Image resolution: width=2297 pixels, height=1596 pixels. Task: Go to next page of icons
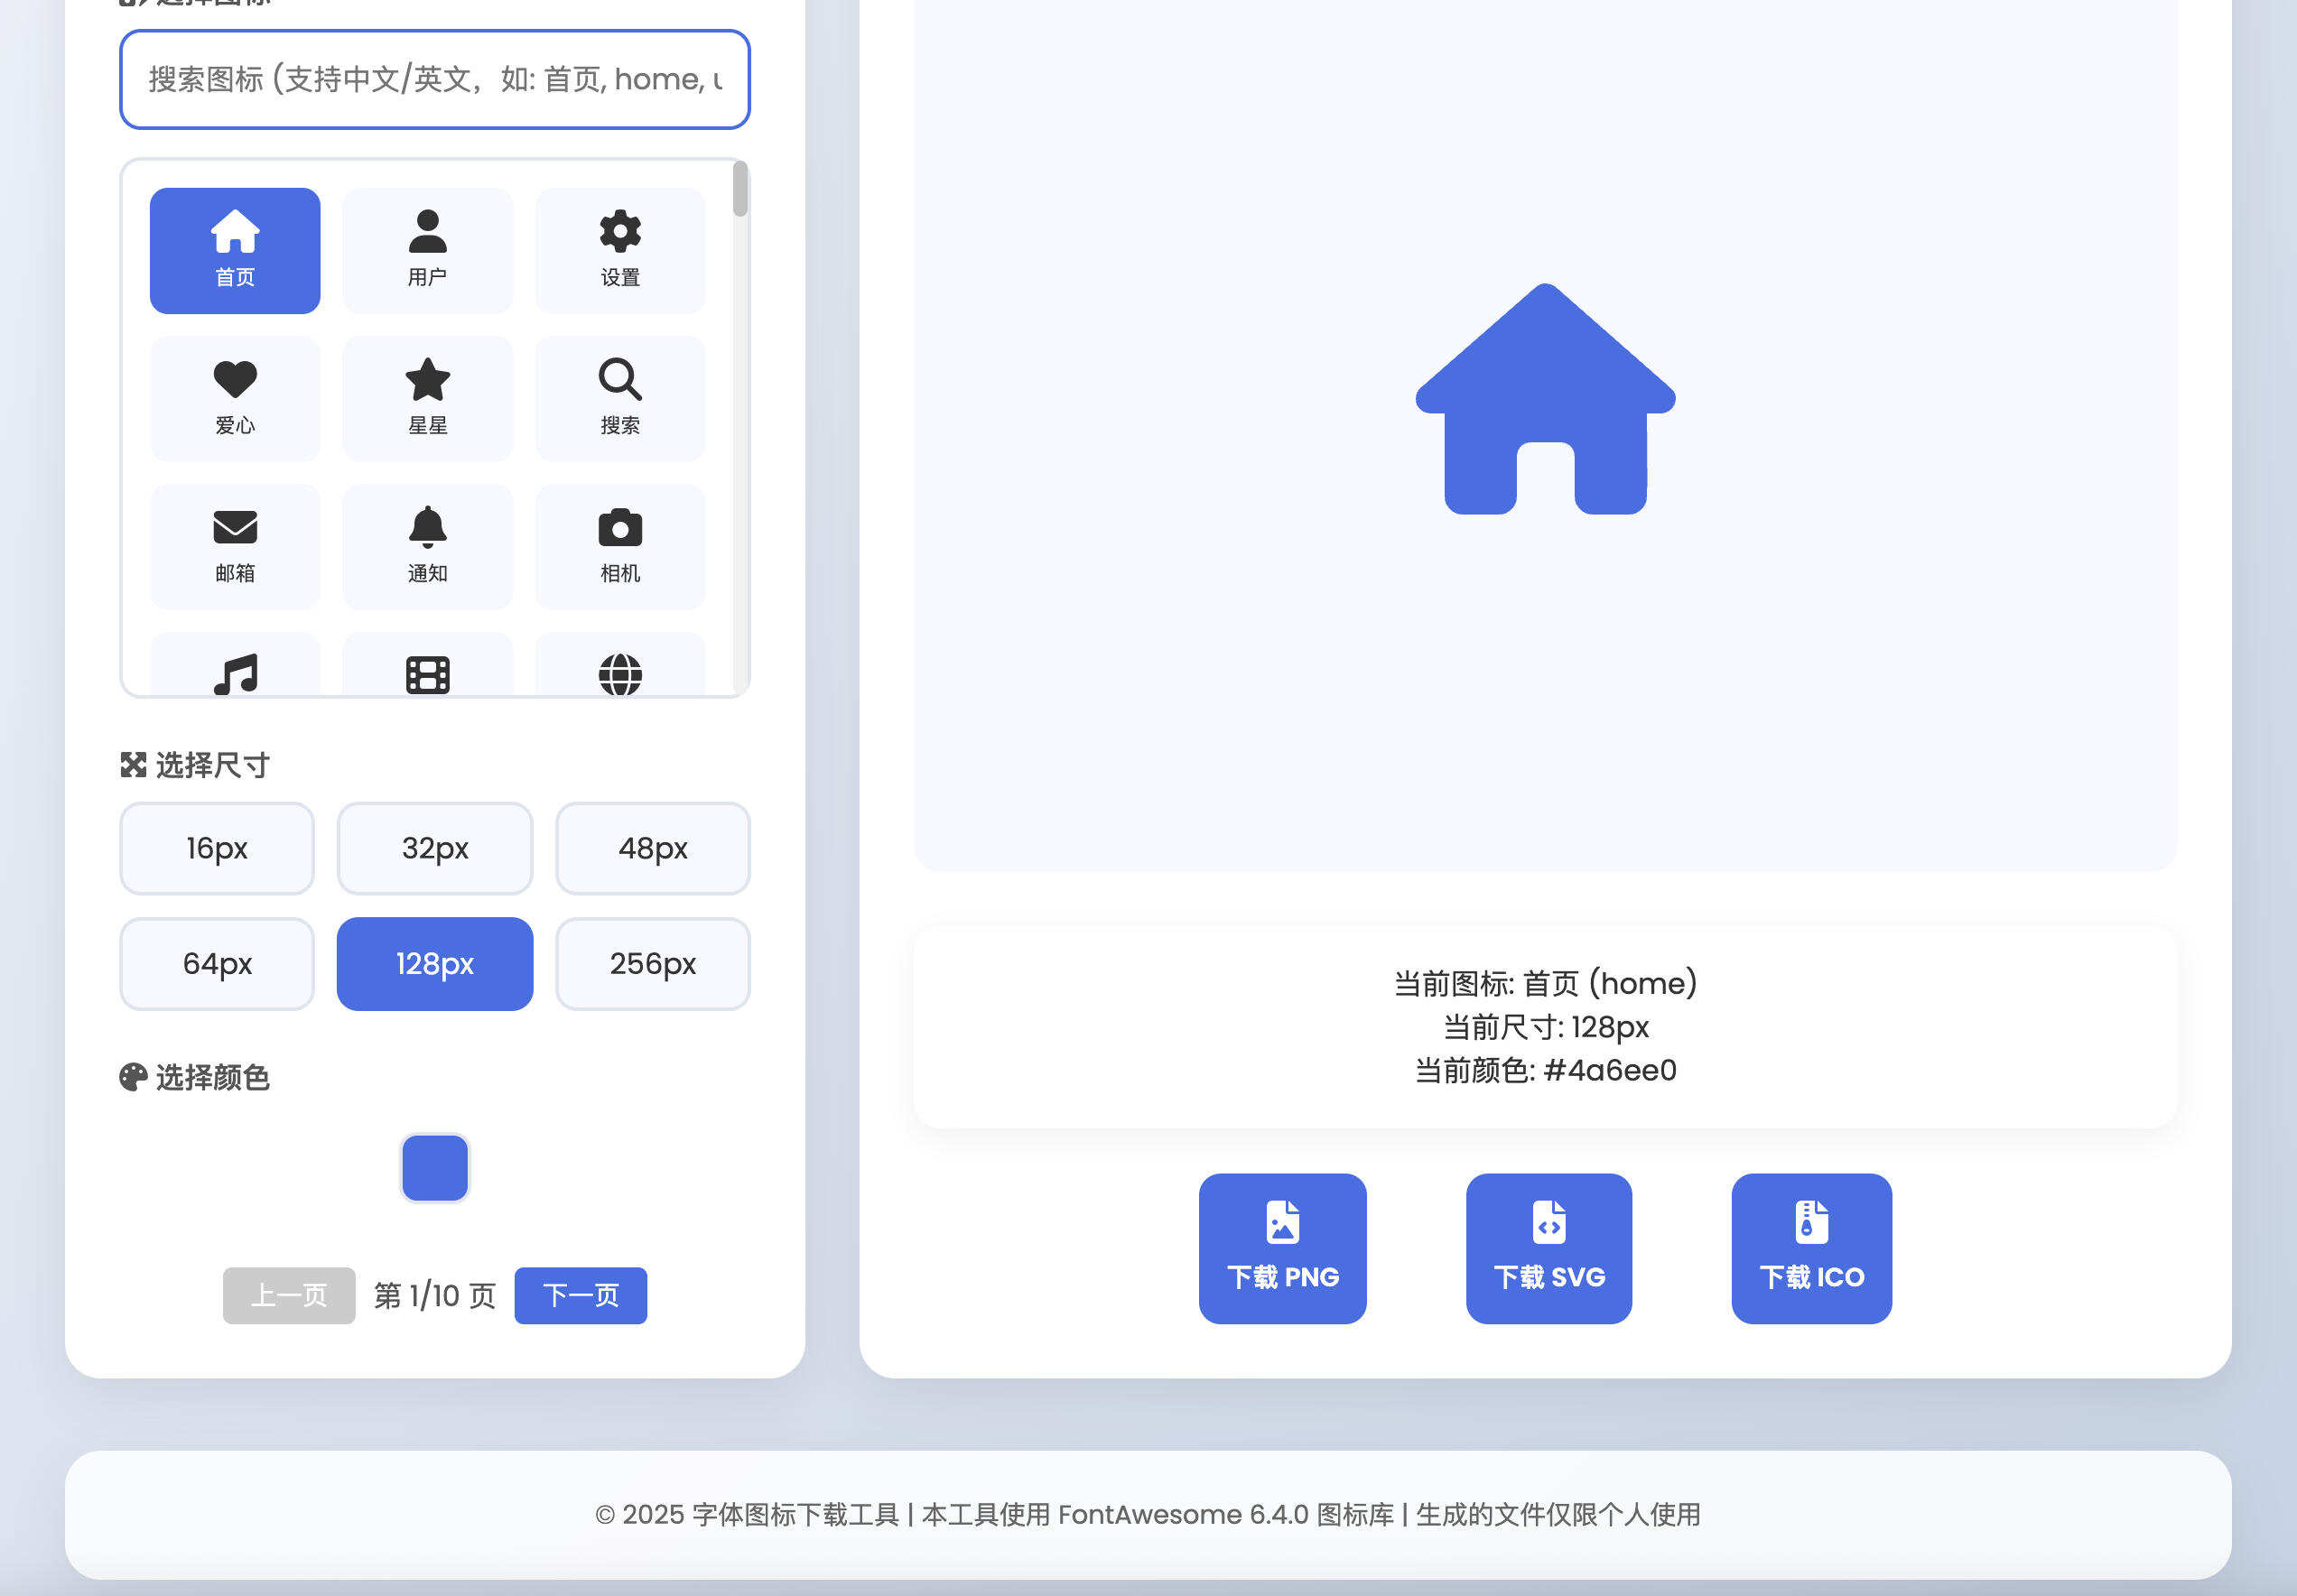click(580, 1295)
